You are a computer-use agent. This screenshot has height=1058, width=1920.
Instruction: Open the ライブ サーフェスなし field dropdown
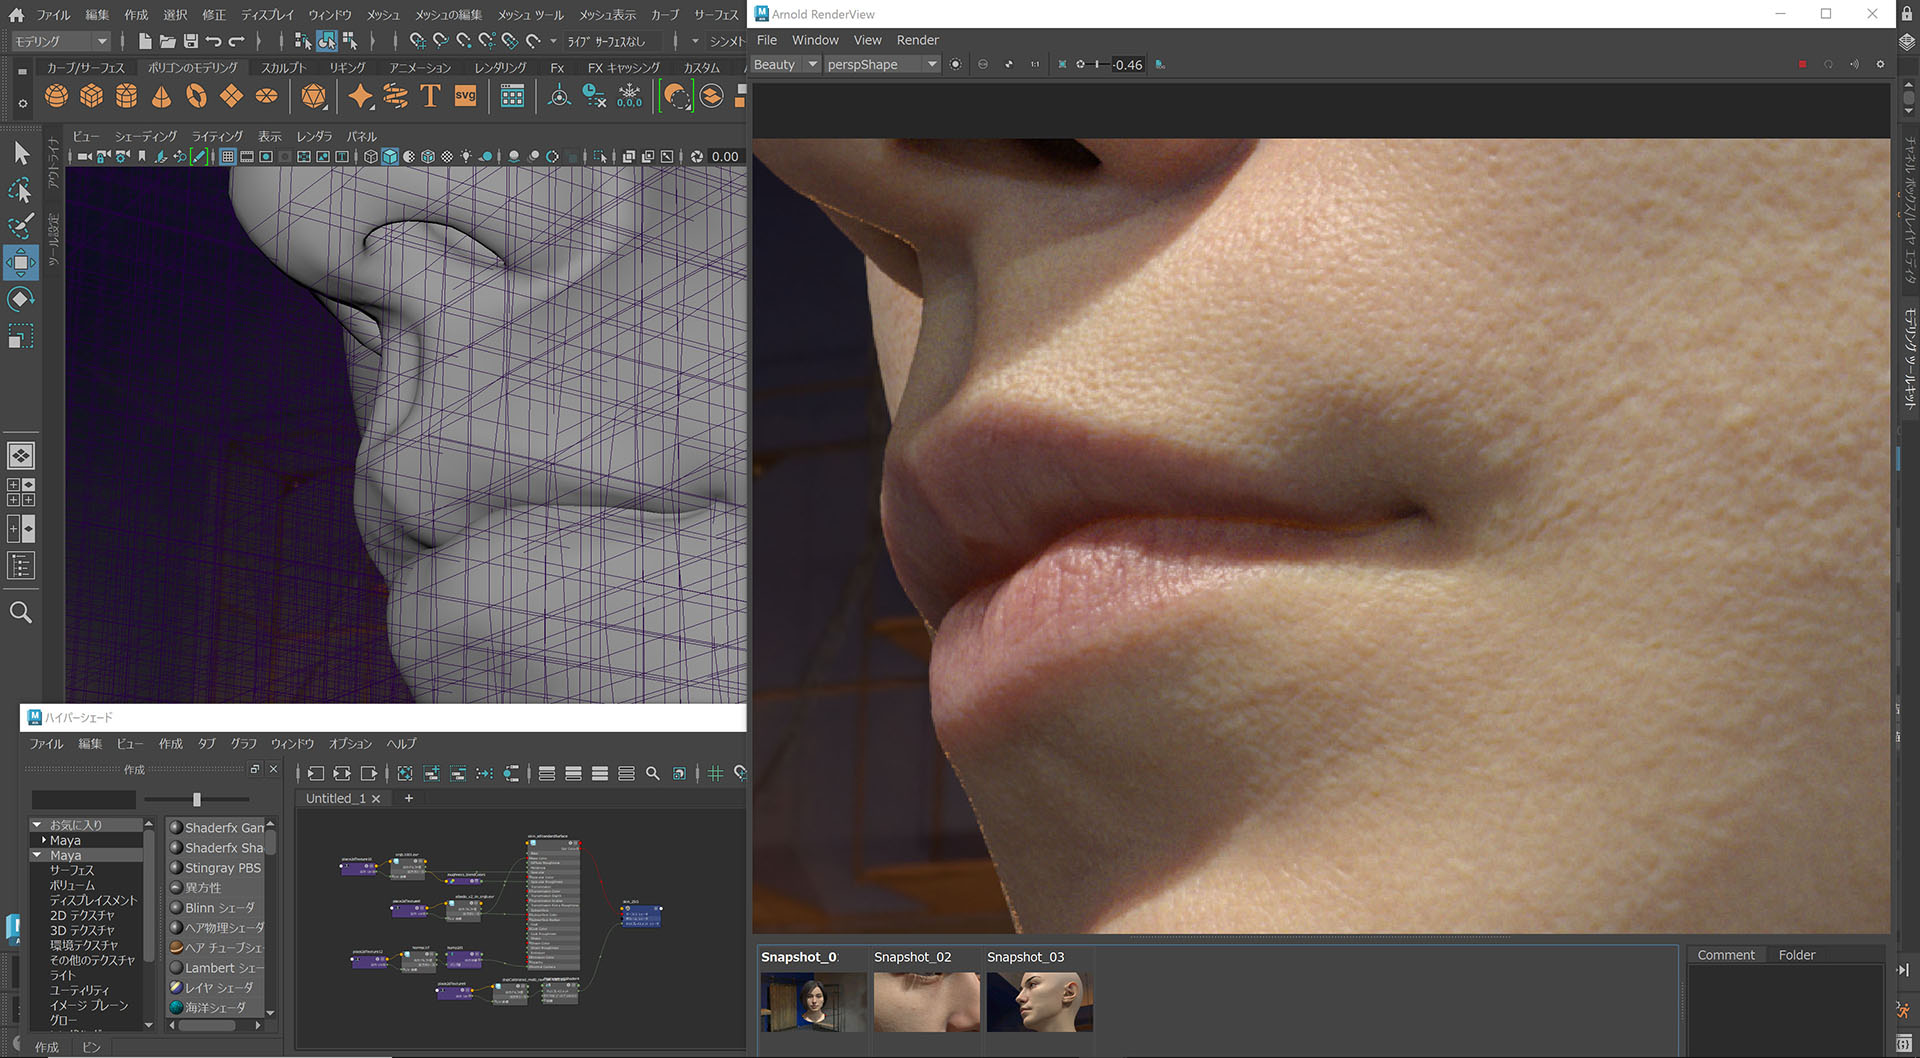[612, 41]
